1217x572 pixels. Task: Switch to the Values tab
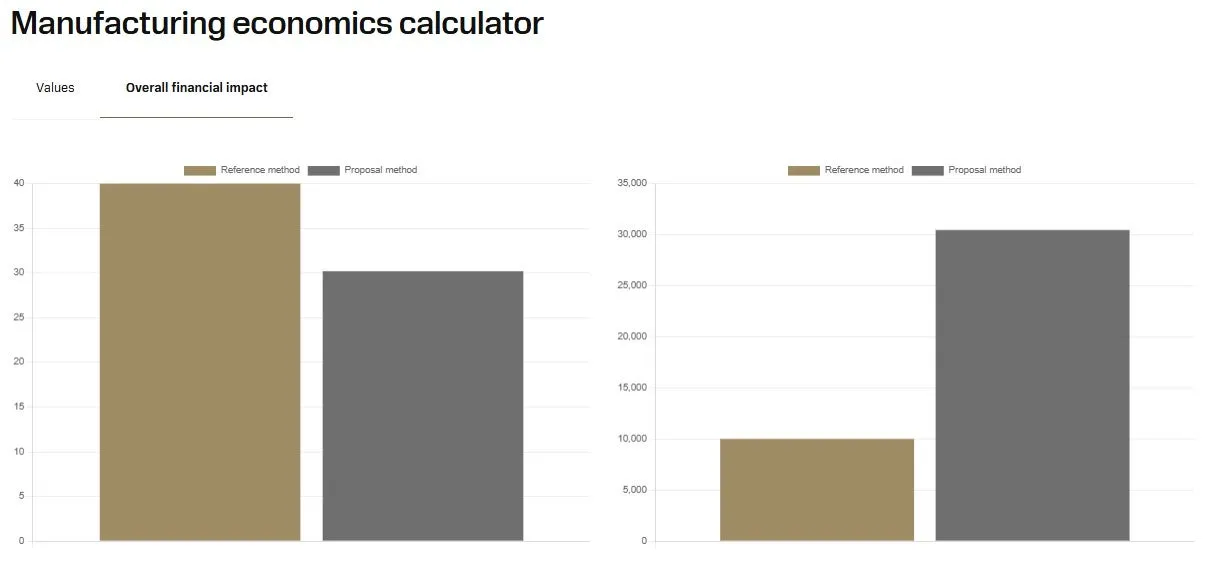pyautogui.click(x=55, y=88)
